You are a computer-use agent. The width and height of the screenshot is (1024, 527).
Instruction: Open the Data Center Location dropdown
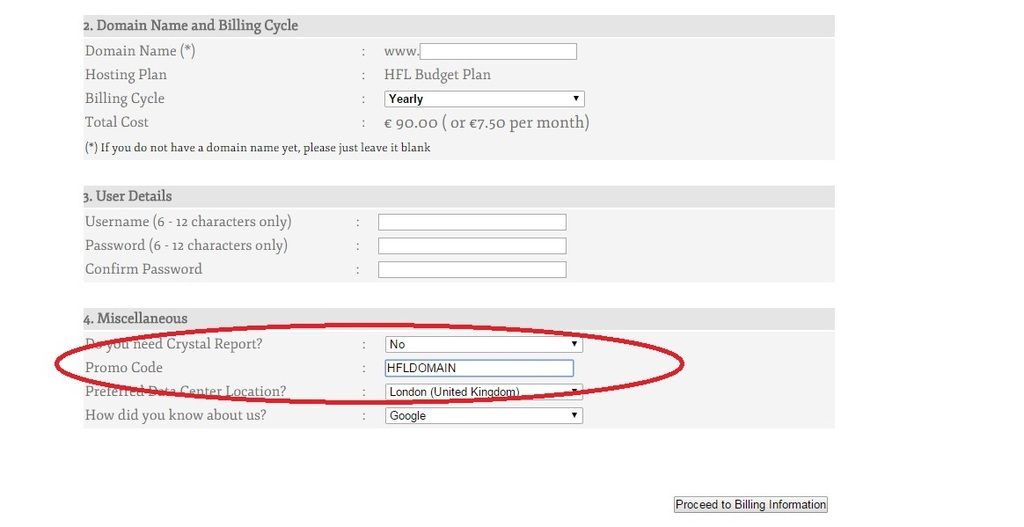(484, 392)
